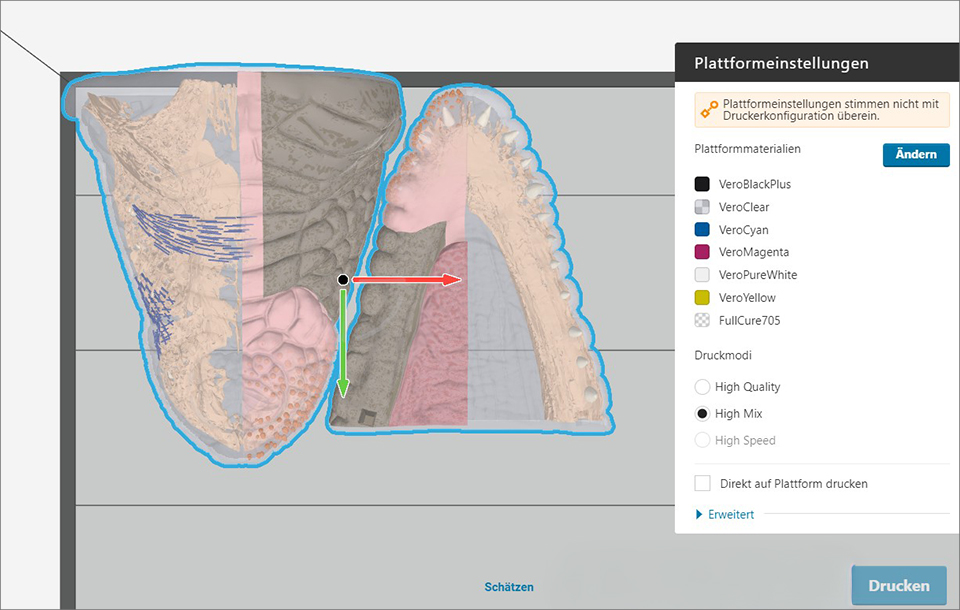The image size is (960, 610).
Task: Enable Direkt auf Plattform drucken checkbox
Action: point(702,484)
